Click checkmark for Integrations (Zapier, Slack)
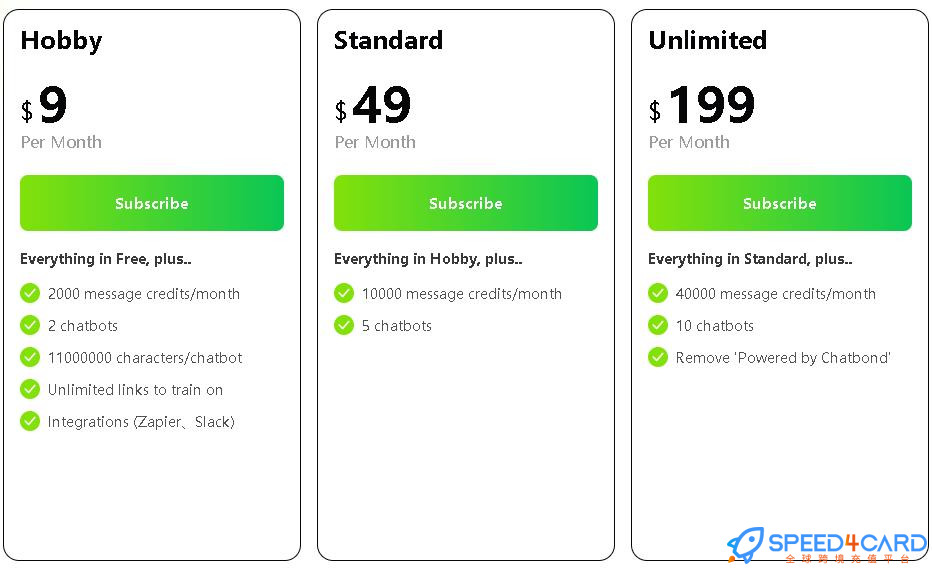932x569 pixels. [30, 422]
